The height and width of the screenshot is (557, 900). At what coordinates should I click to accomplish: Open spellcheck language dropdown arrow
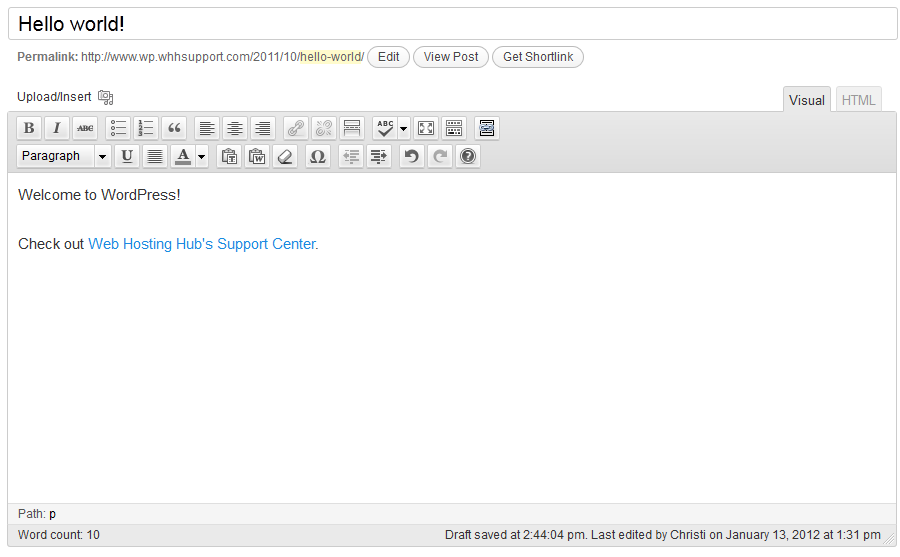point(404,128)
